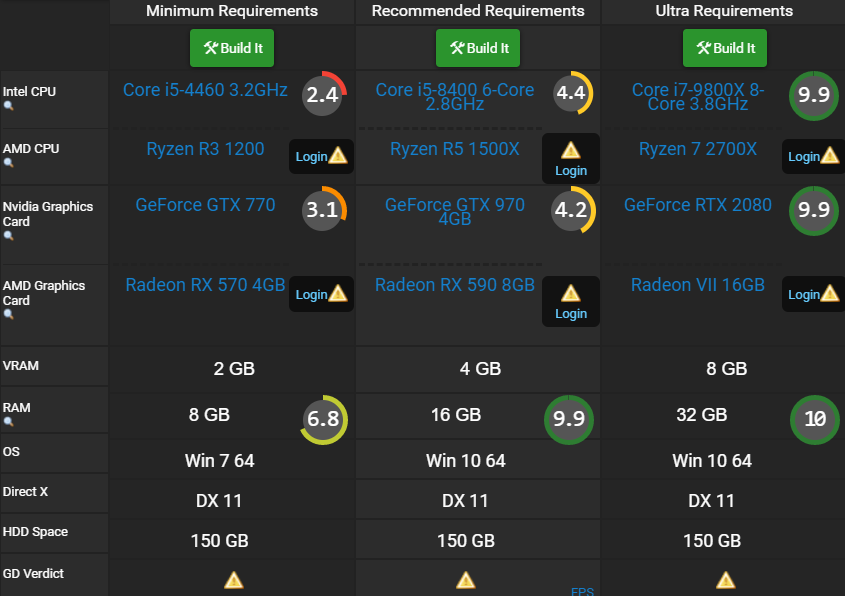Click the 2.4 score gauge for Core i5-4460
The width and height of the screenshot is (845, 596).
point(323,96)
